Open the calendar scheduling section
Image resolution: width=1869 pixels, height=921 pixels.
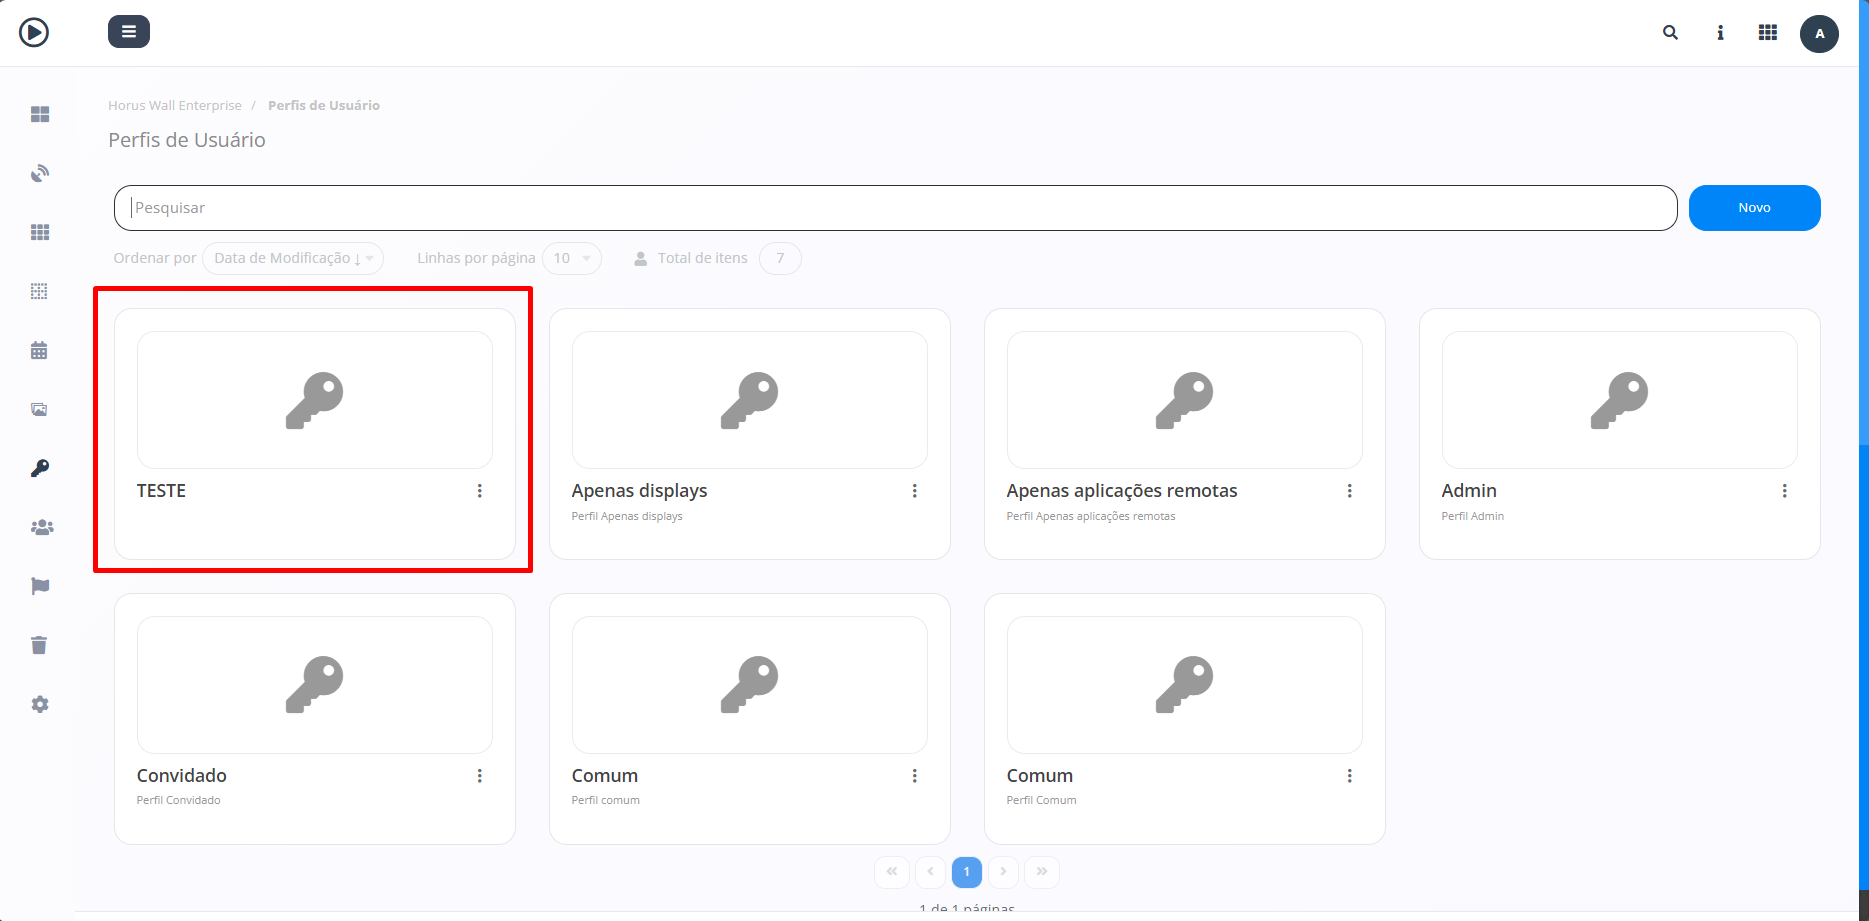(40, 349)
